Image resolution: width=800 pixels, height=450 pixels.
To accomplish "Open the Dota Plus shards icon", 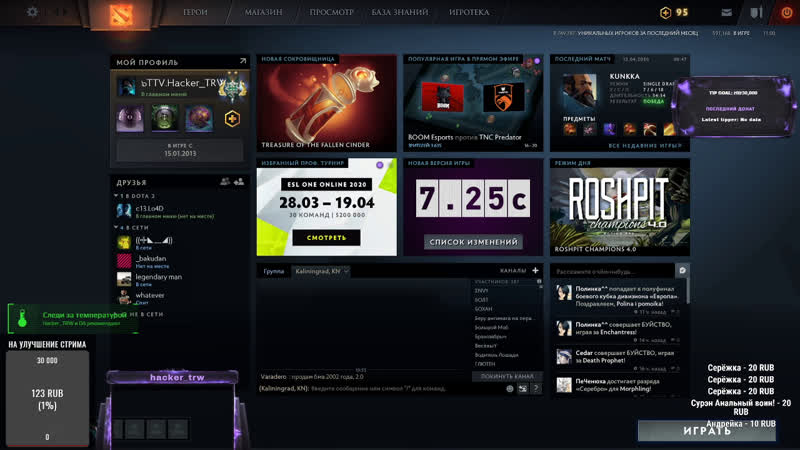I will (665, 13).
